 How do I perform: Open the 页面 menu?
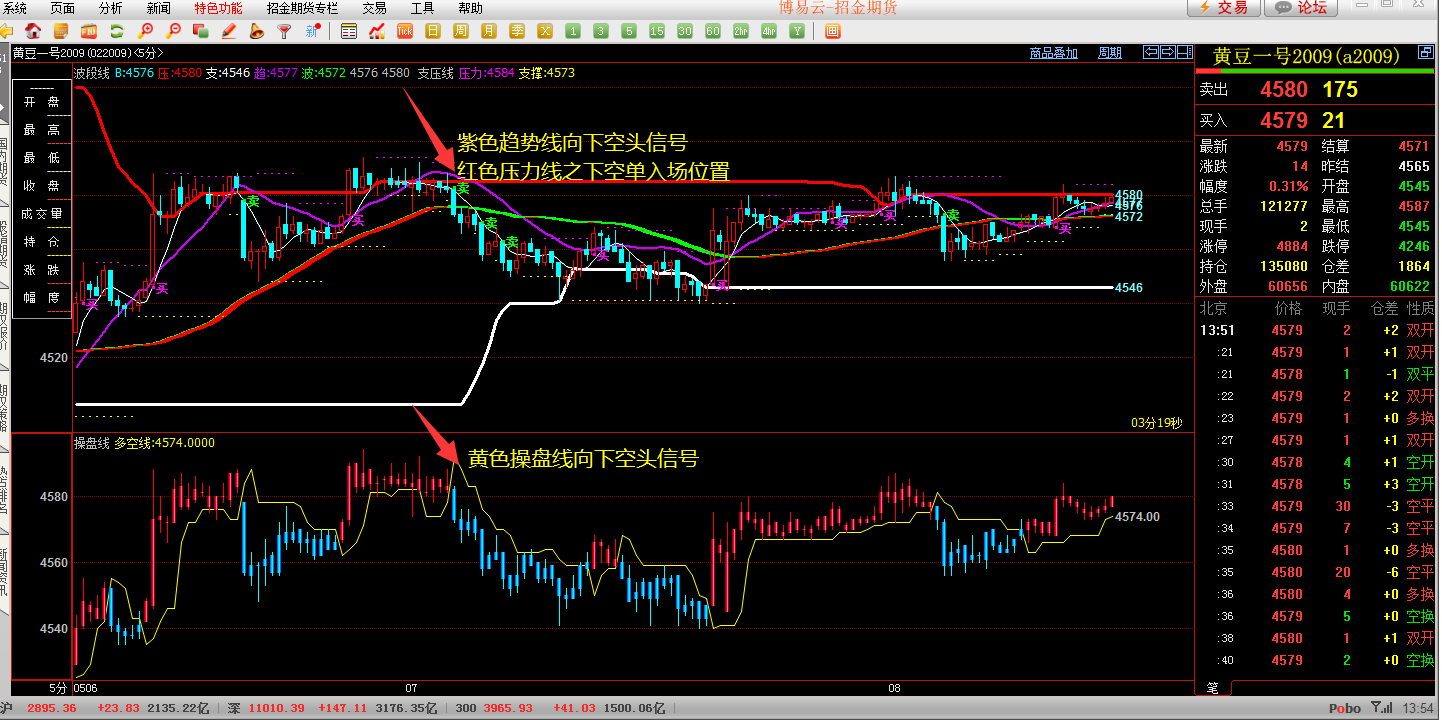(x=62, y=8)
